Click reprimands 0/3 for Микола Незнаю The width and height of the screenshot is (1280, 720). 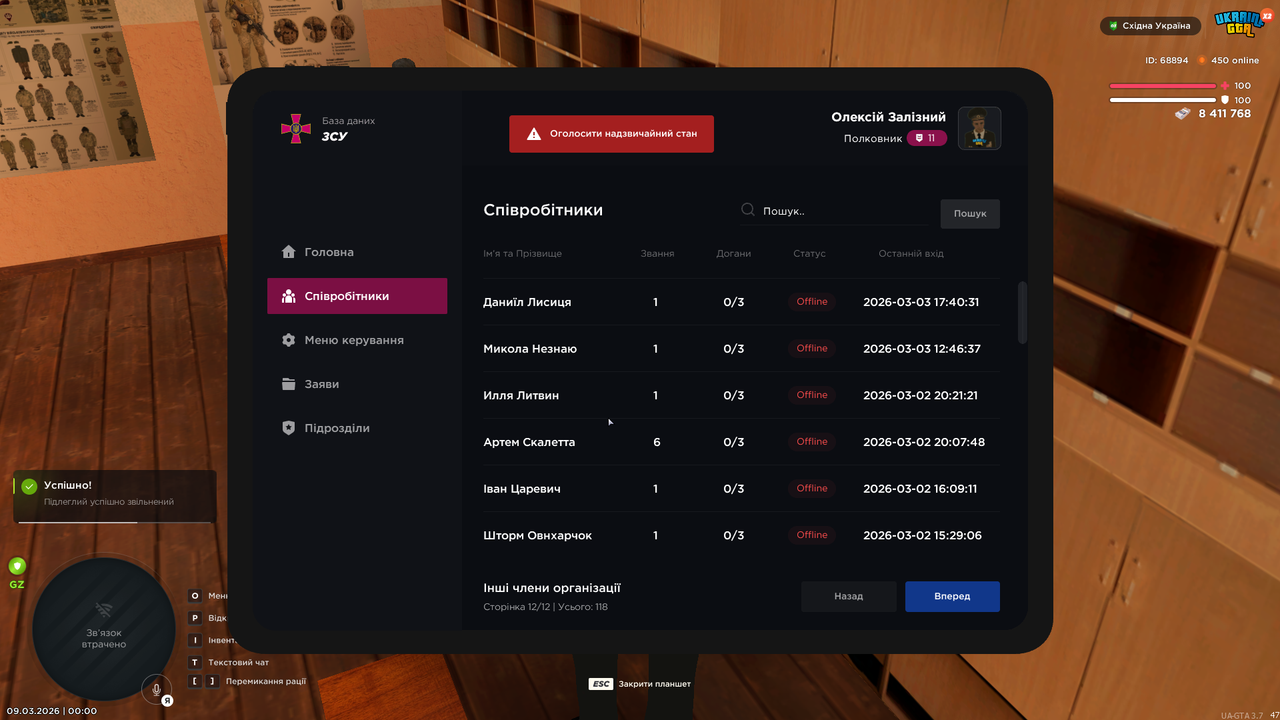pos(734,349)
